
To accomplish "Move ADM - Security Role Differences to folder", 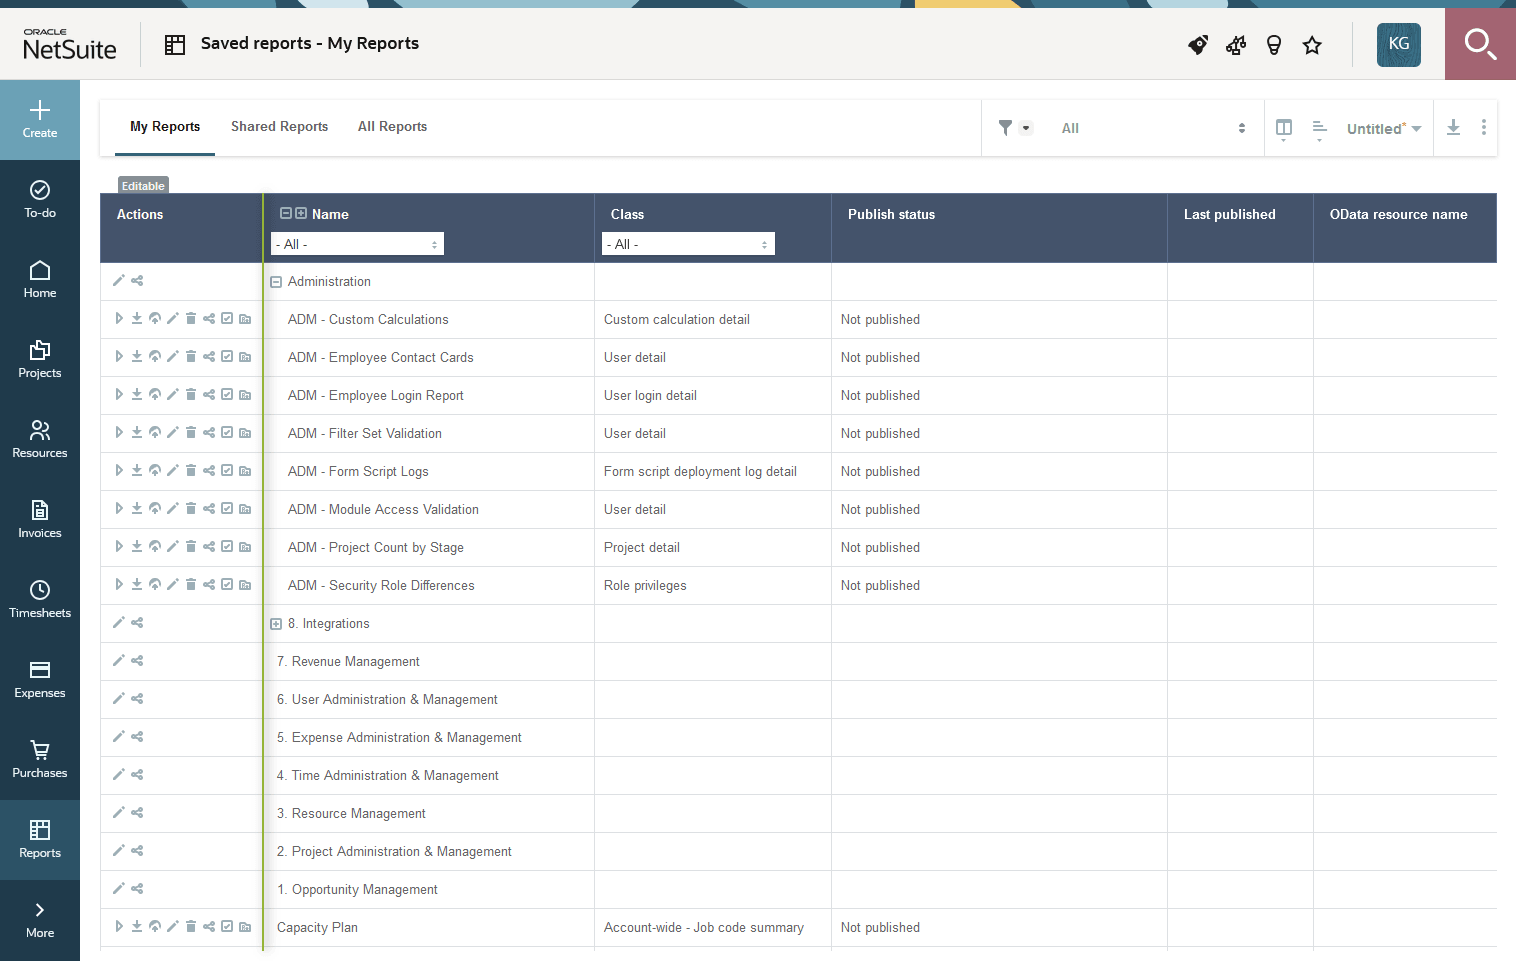I will (x=245, y=585).
